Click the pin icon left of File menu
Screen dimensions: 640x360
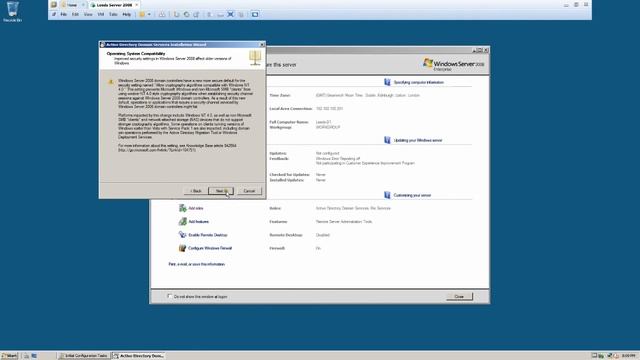[x=53, y=14]
